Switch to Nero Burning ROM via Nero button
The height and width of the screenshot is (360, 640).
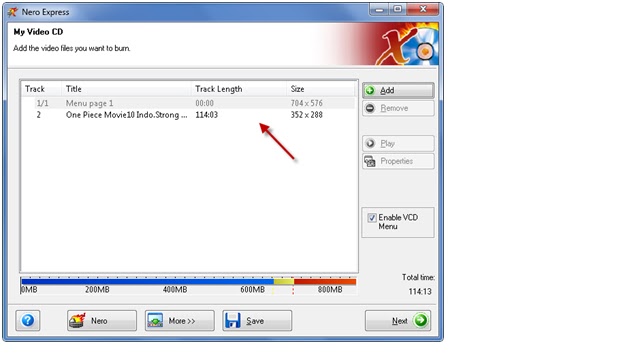[x=102, y=320]
